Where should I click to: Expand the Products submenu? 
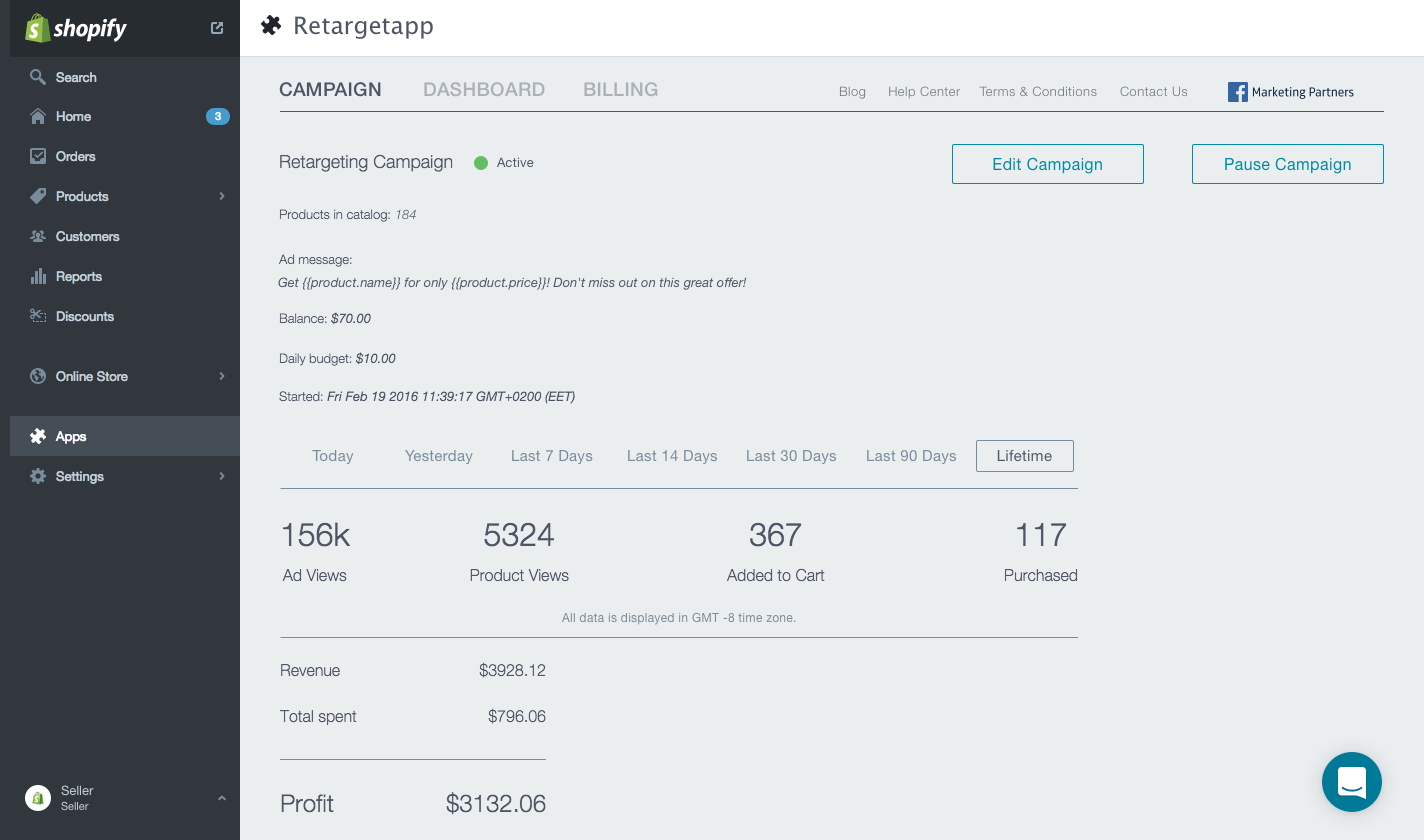point(222,196)
